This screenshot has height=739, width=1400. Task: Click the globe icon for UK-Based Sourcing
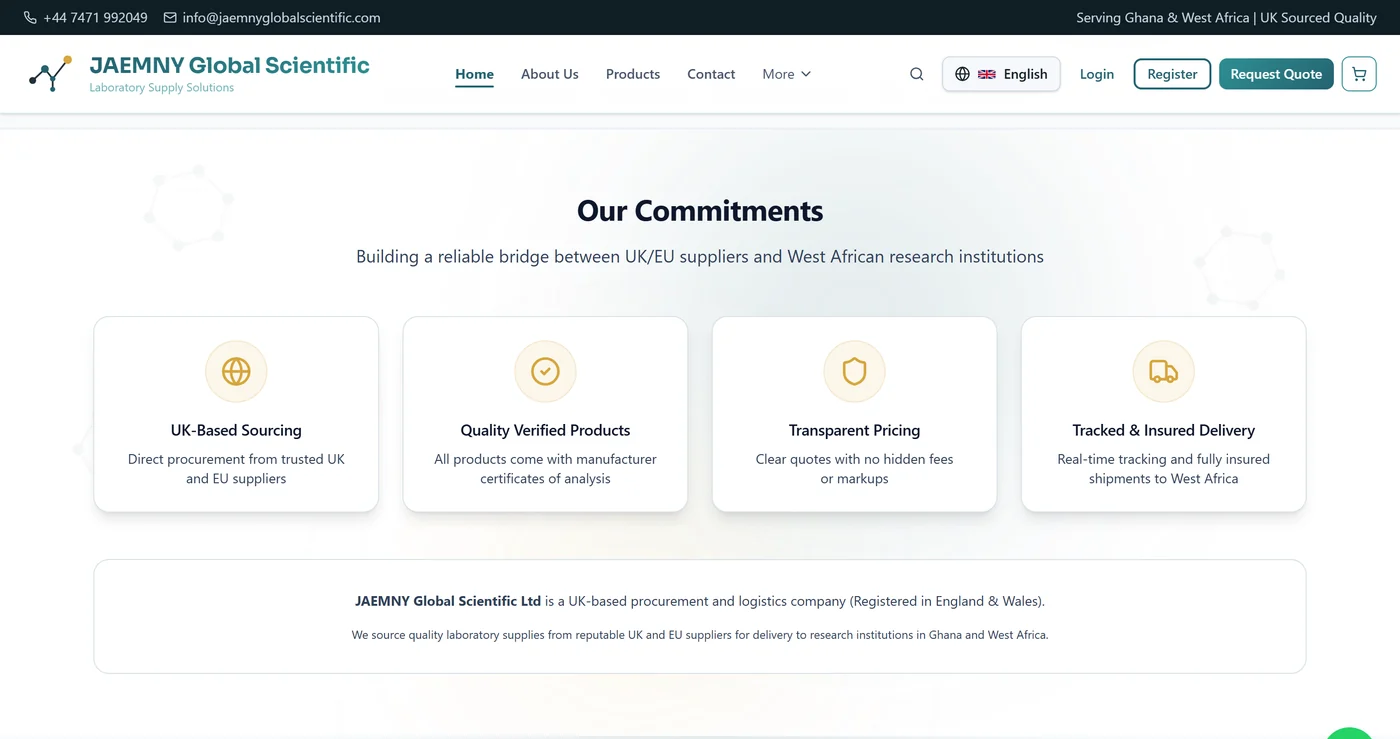236,371
